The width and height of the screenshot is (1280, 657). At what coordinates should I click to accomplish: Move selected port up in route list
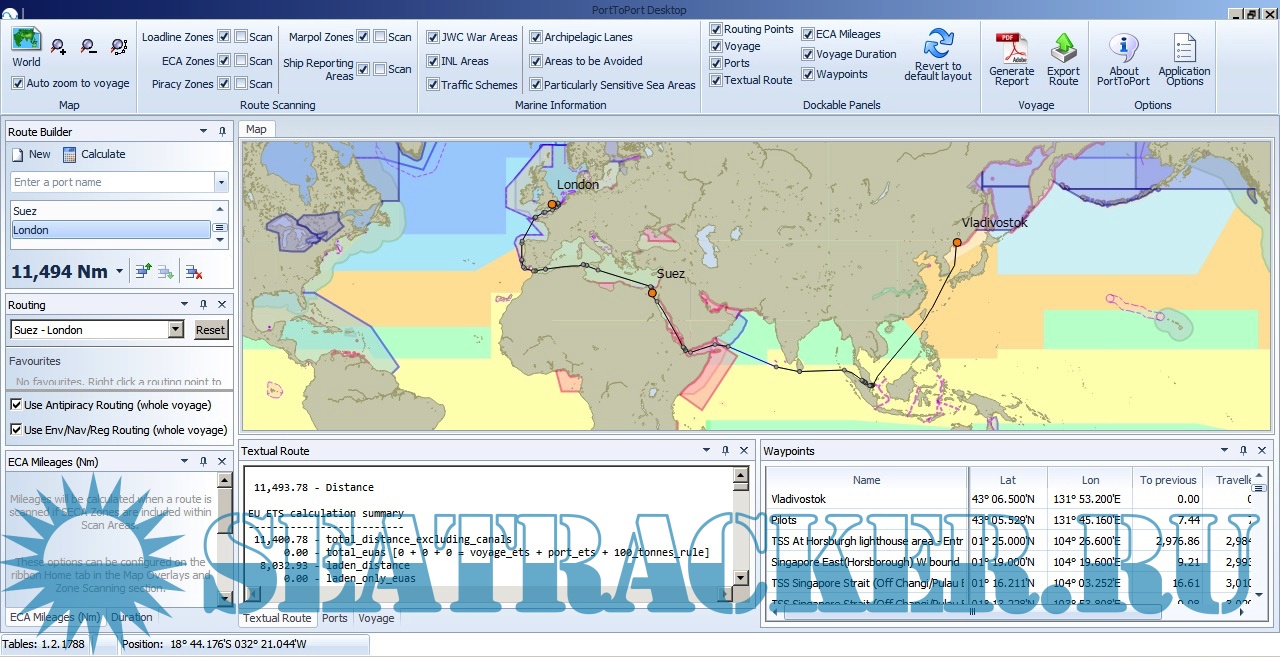tap(143, 271)
